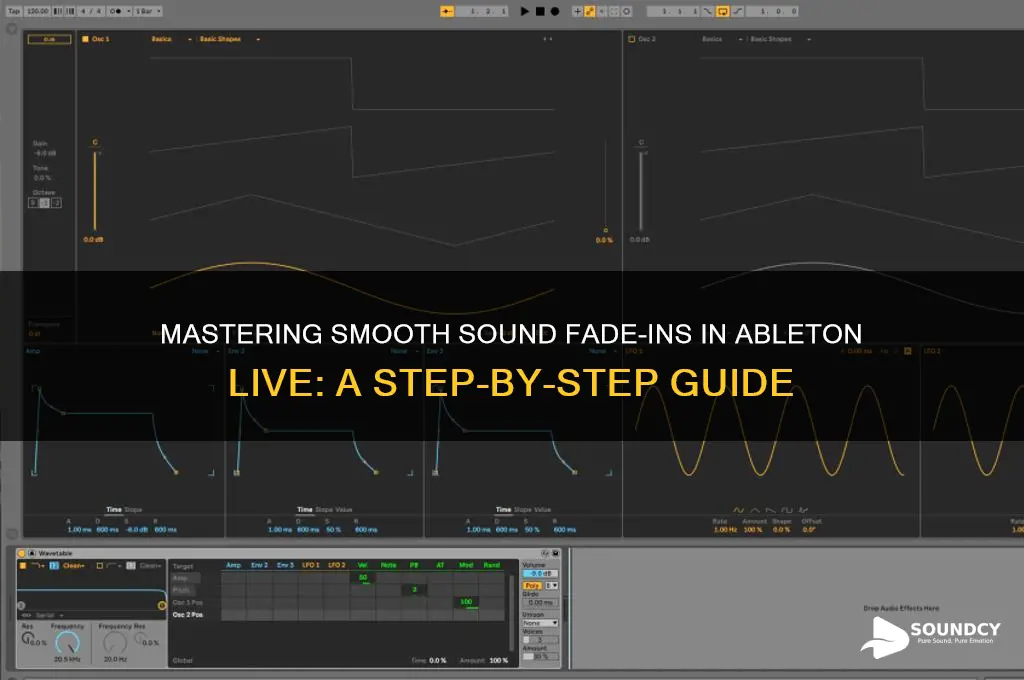Viewport: 1024px width, 680px height.
Task: Open Osc 1 Basics category dropdown
Action: 172,39
